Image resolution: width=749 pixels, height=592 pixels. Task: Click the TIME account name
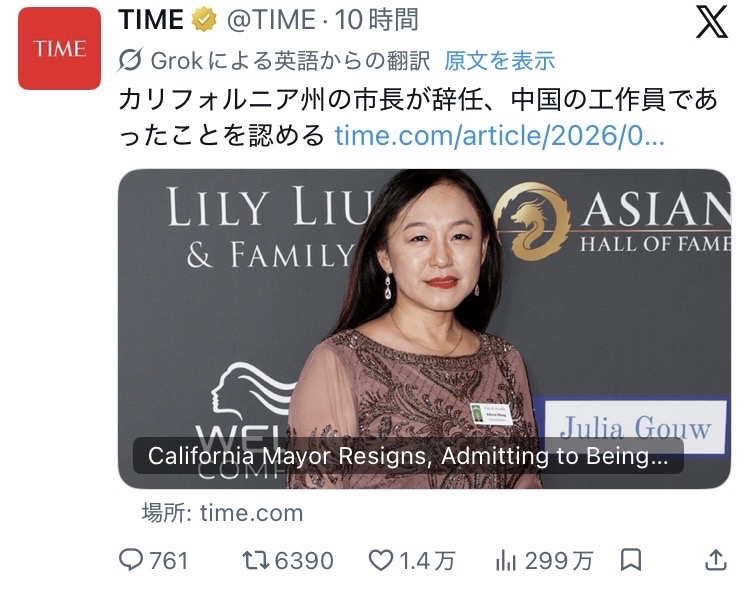tap(151, 20)
